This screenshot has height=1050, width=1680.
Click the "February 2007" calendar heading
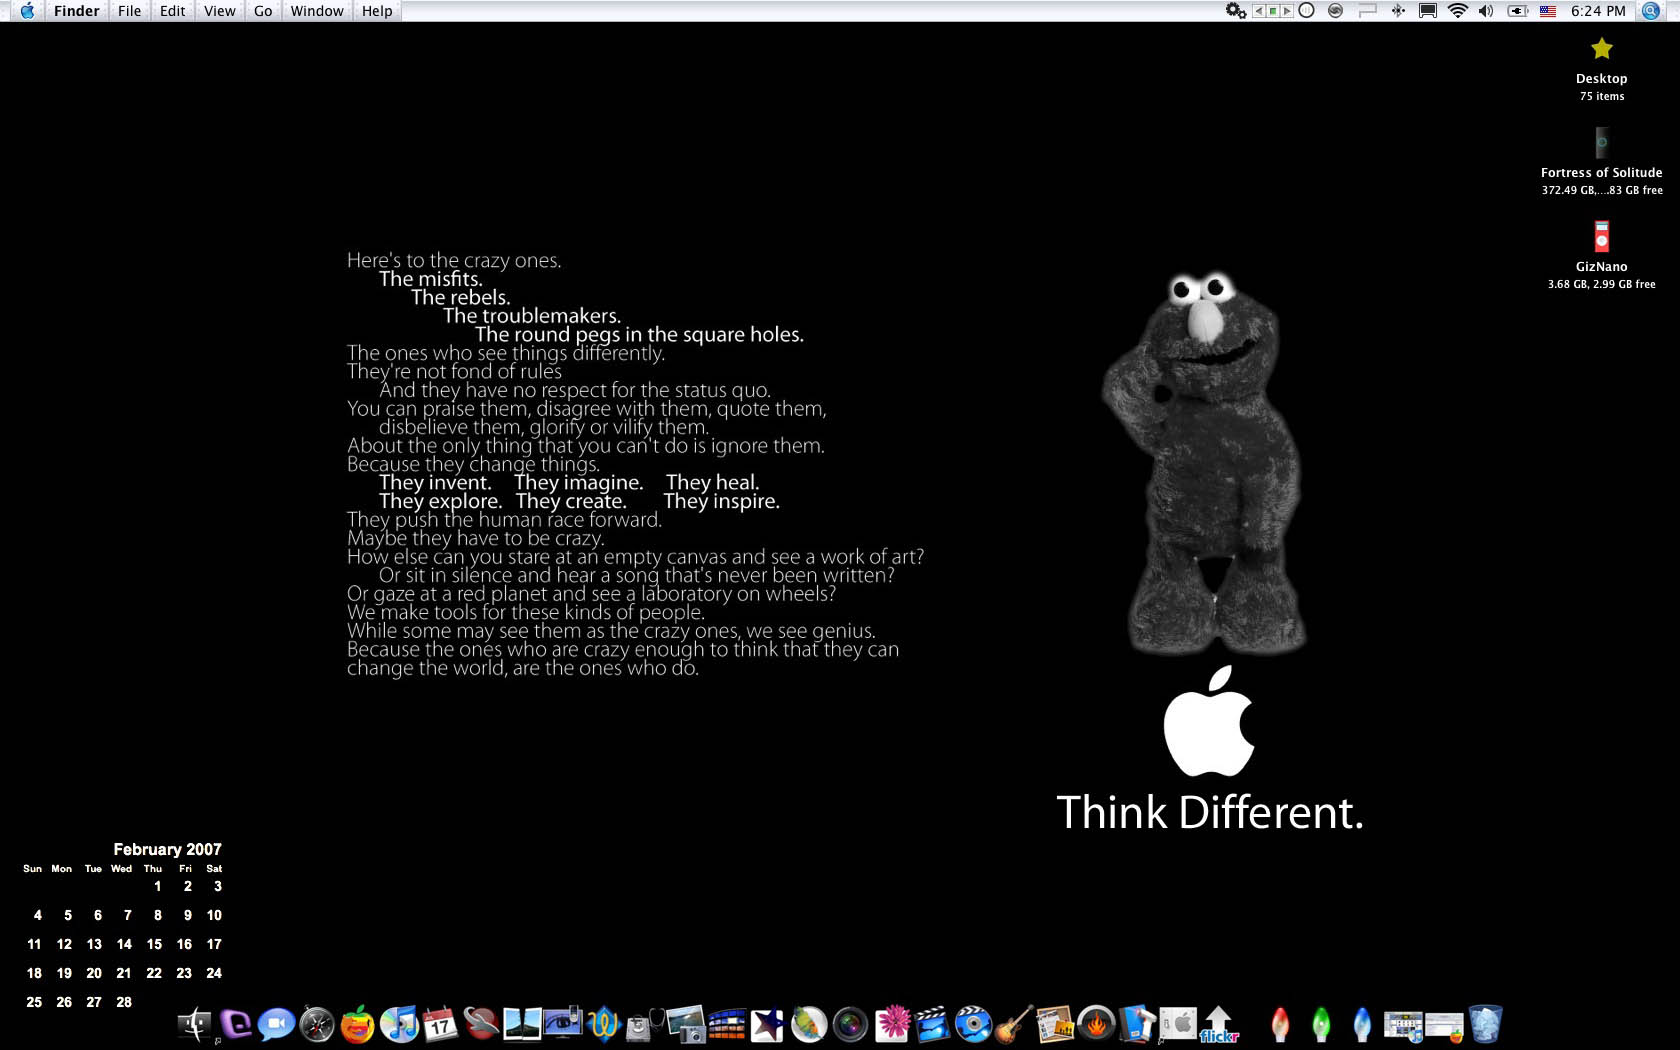(x=167, y=849)
